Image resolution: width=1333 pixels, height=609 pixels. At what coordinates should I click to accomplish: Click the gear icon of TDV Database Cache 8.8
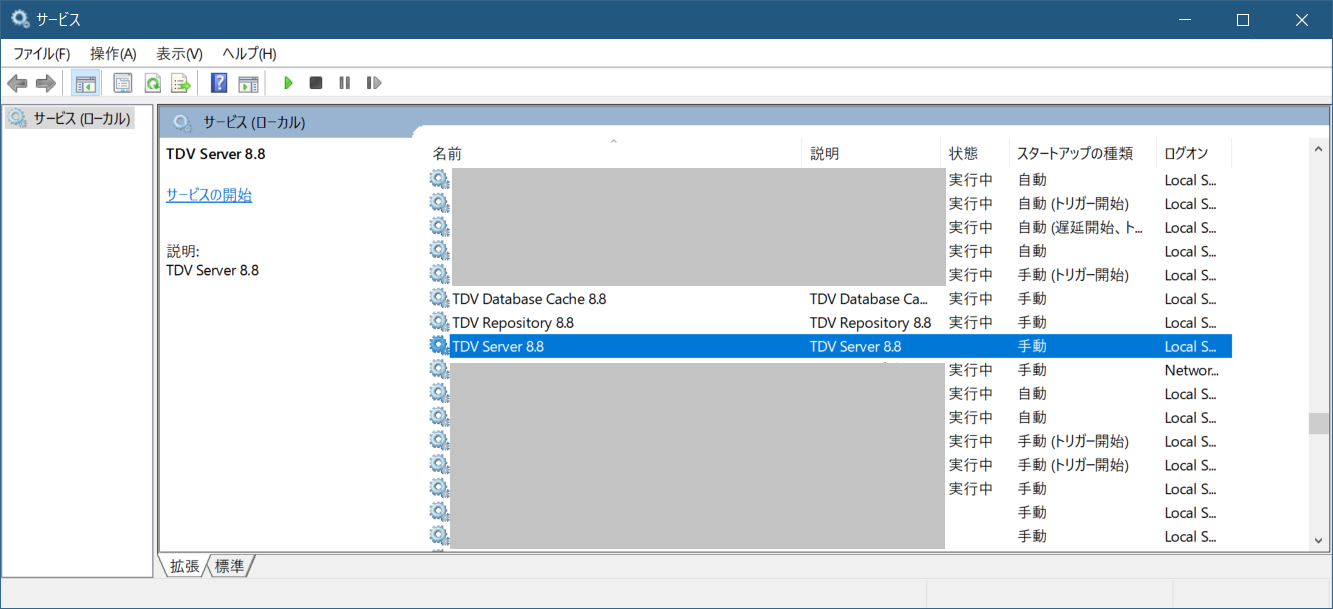[x=439, y=298]
